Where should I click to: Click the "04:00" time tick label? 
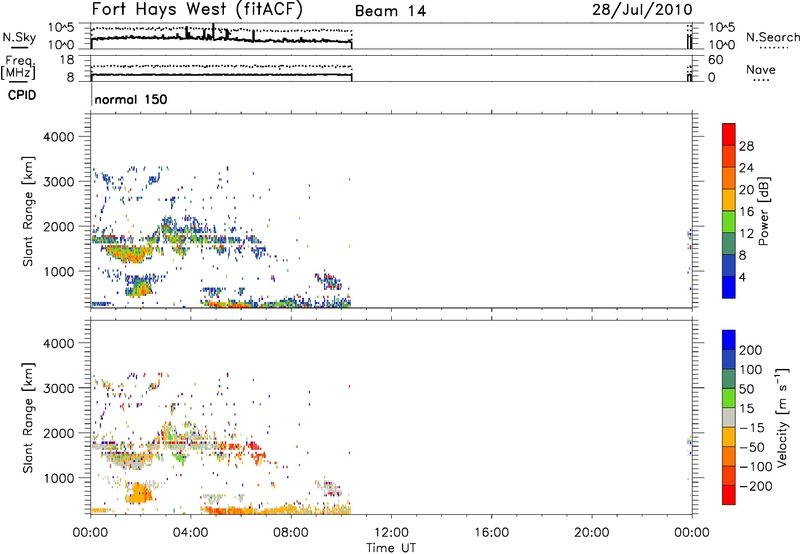191,533
